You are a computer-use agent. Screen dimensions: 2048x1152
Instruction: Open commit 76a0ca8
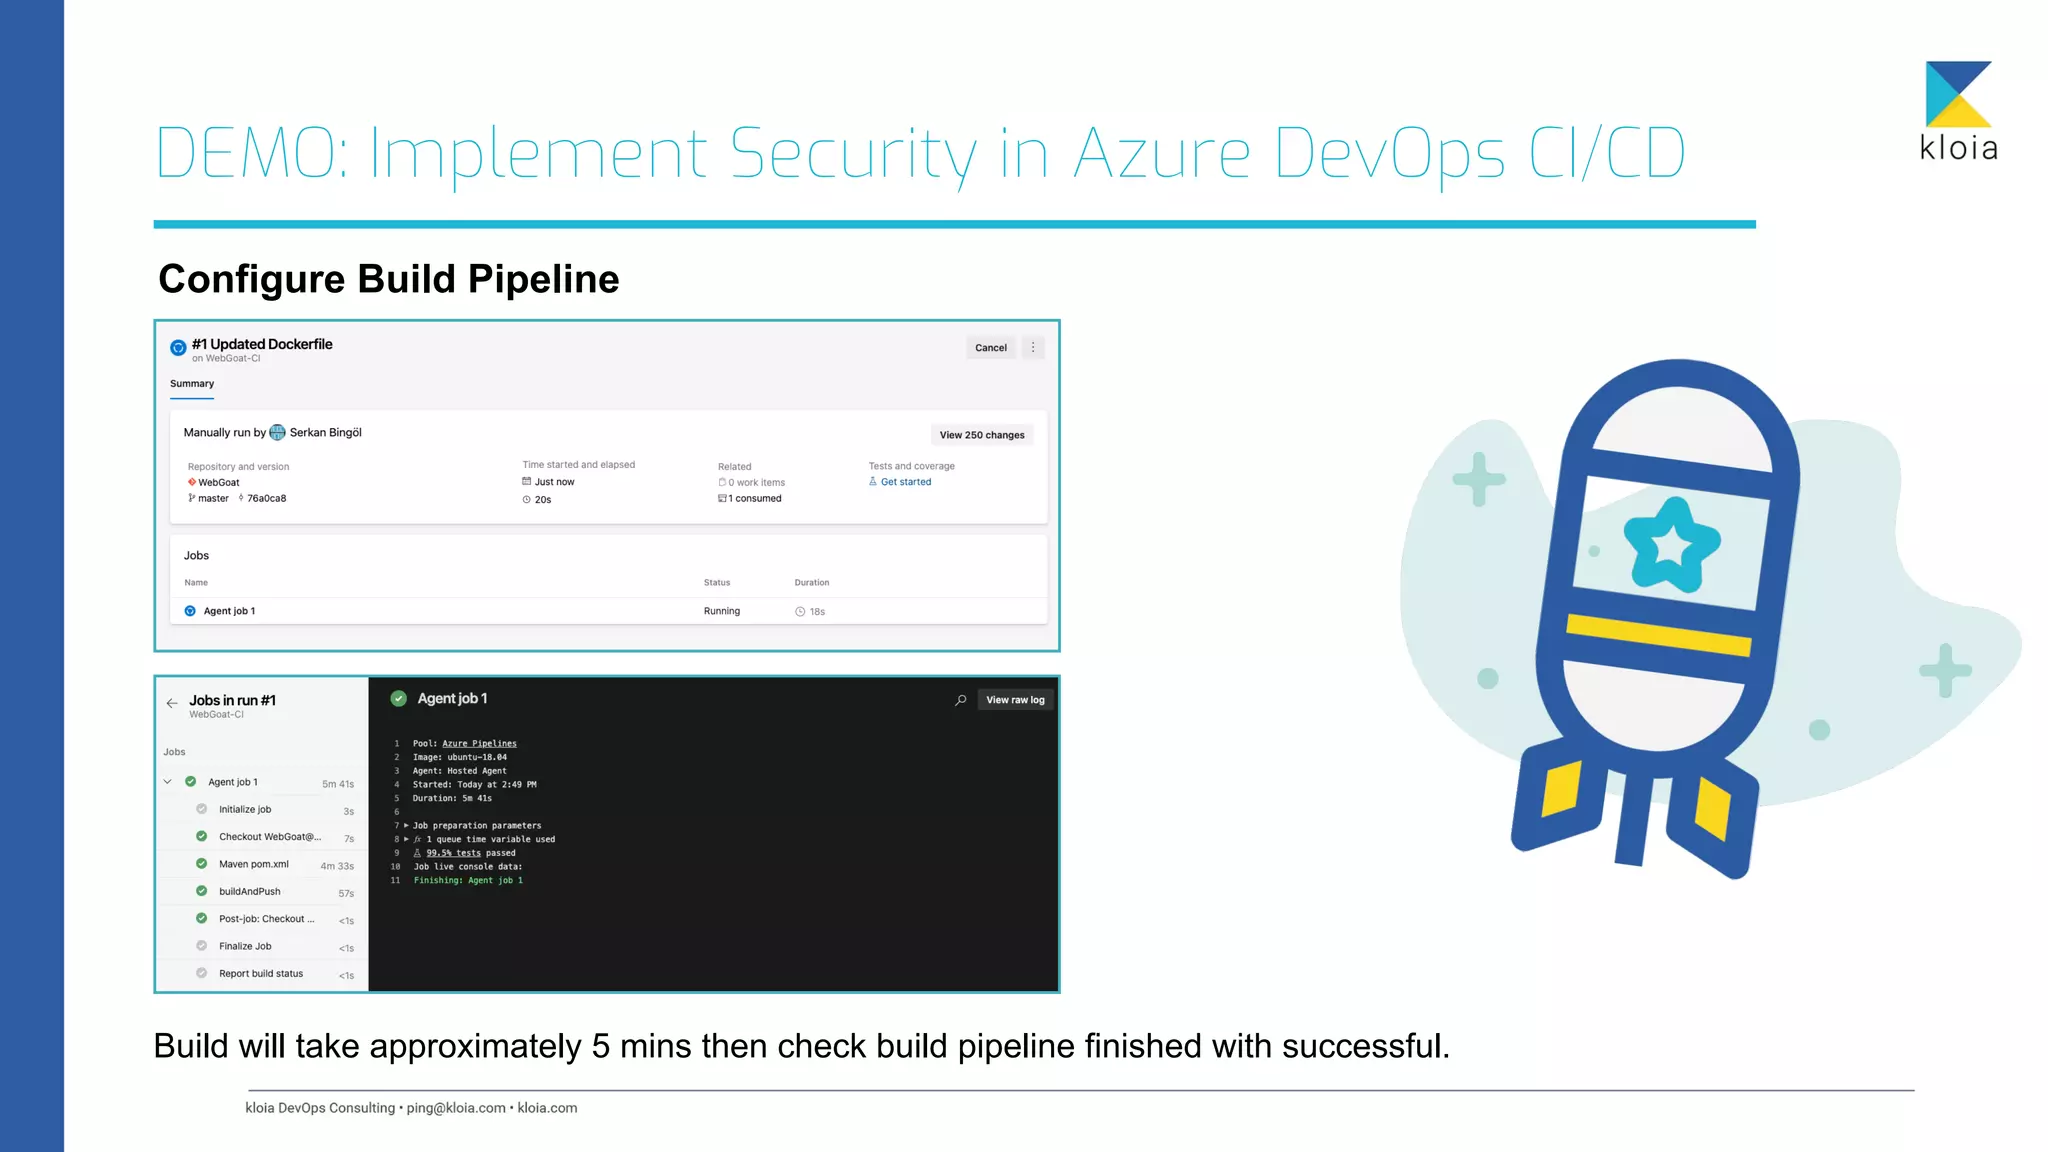click(x=267, y=498)
